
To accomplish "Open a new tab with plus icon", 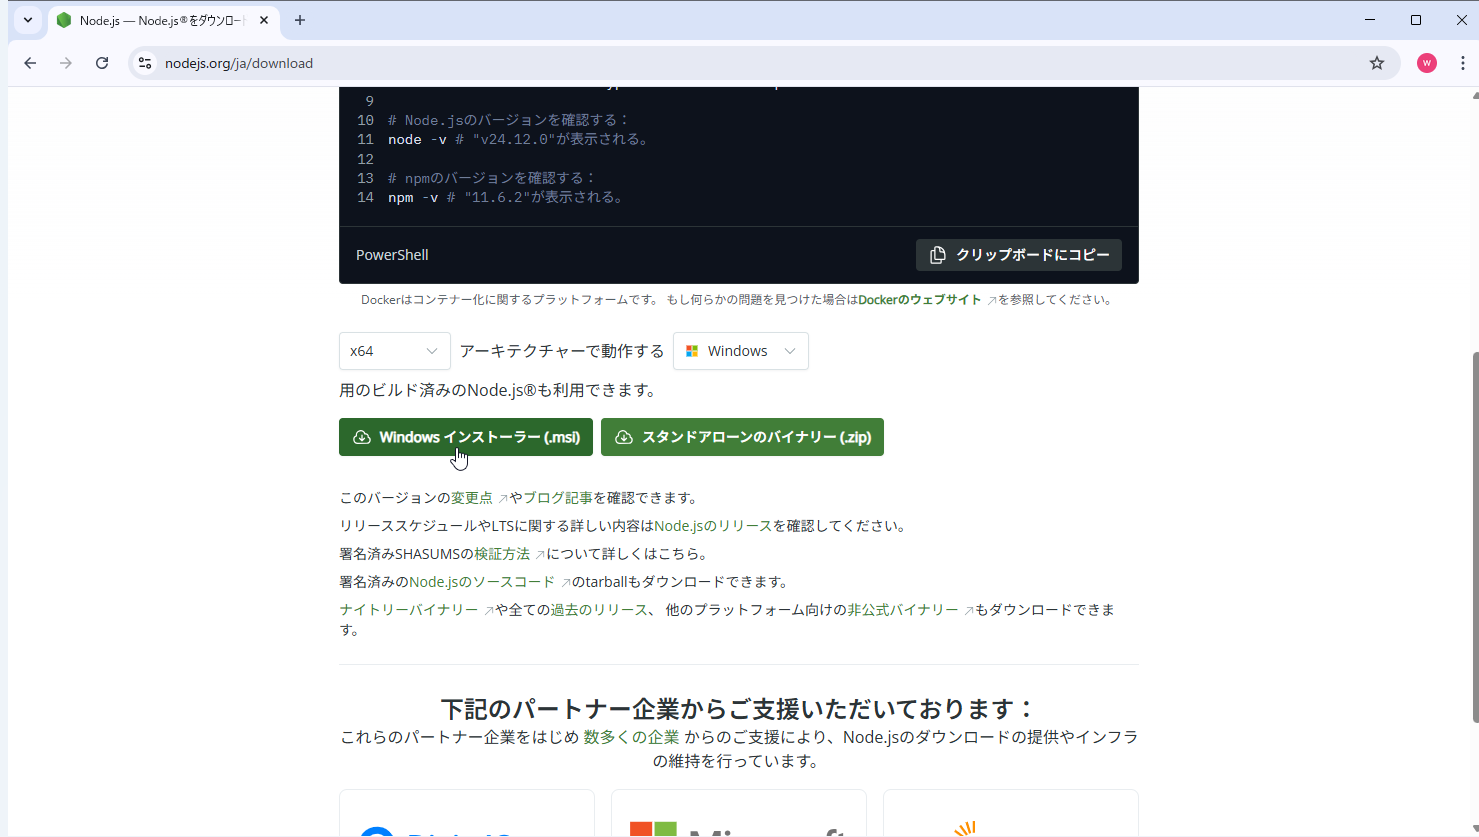I will coord(300,20).
